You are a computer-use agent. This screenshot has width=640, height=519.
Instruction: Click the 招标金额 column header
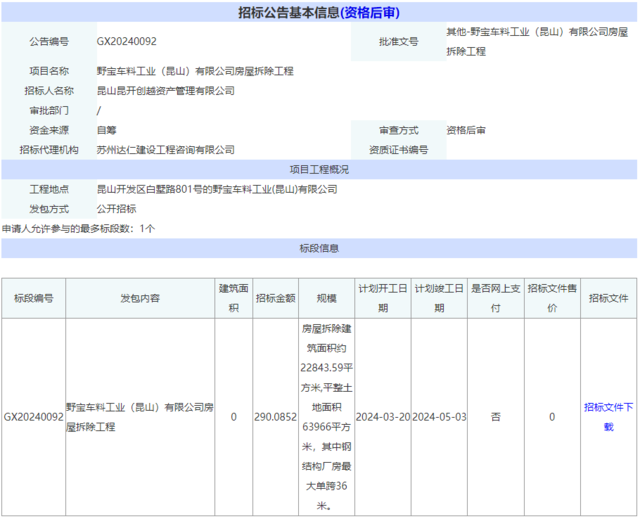(275, 298)
